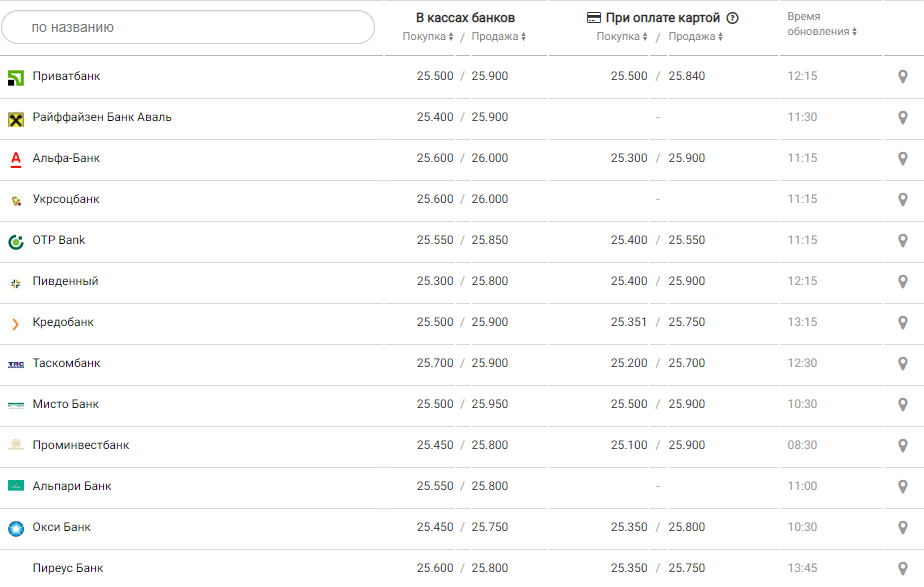Select the В кассах банков column header
Image resolution: width=924 pixels, height=587 pixels.
[465, 18]
